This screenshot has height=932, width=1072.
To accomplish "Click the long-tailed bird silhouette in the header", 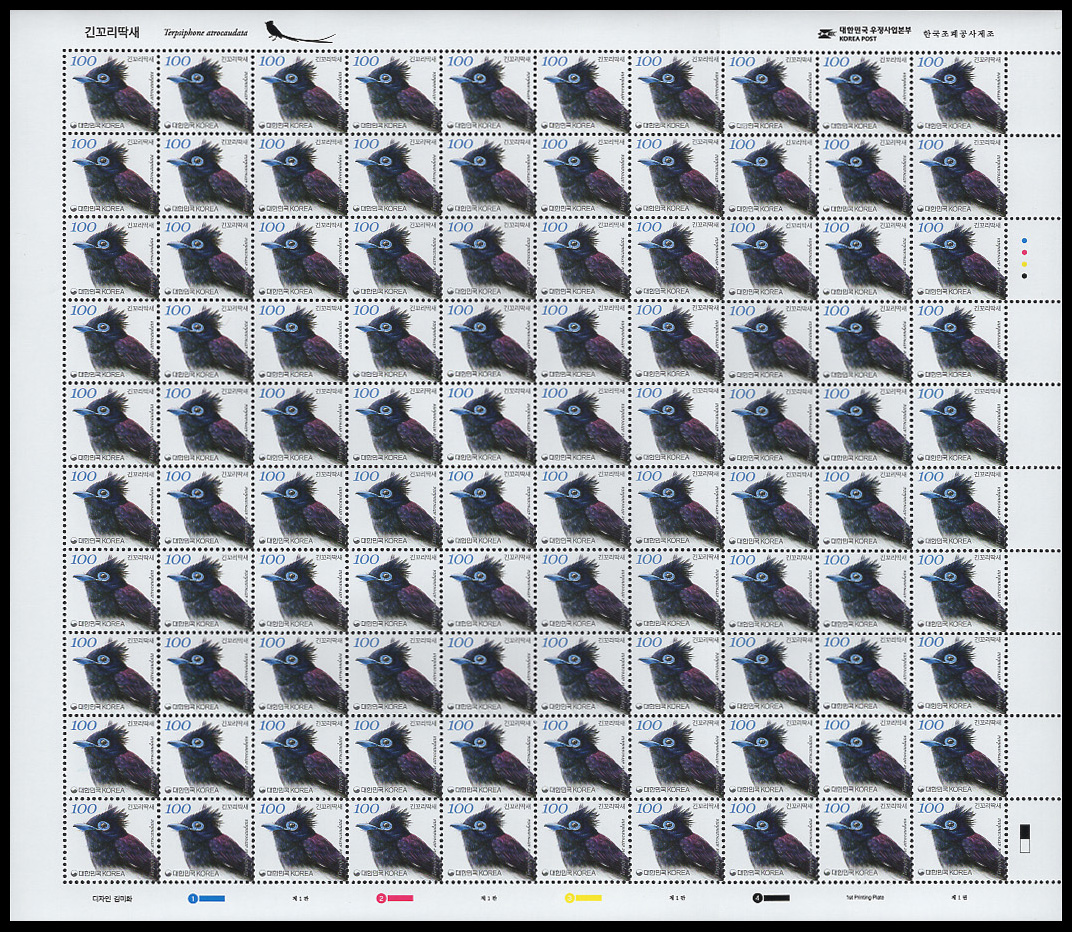I will tap(299, 31).
